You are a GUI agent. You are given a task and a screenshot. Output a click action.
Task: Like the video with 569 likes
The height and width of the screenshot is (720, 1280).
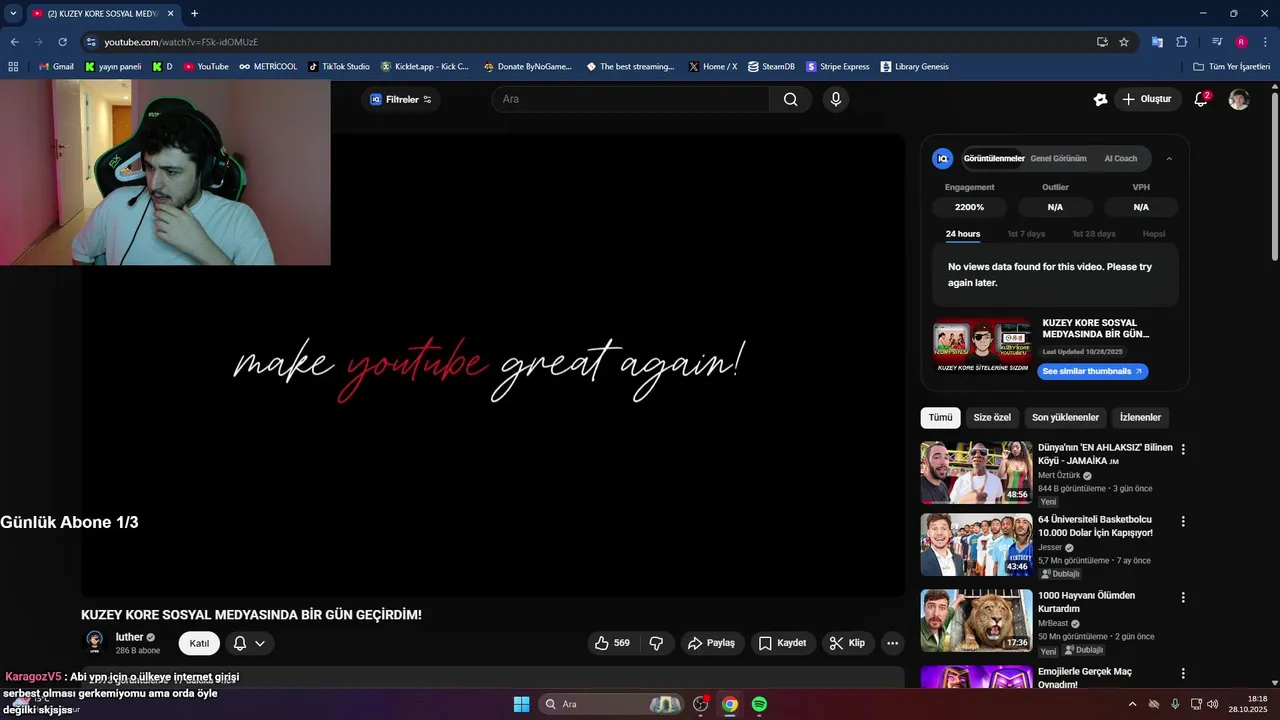[612, 643]
